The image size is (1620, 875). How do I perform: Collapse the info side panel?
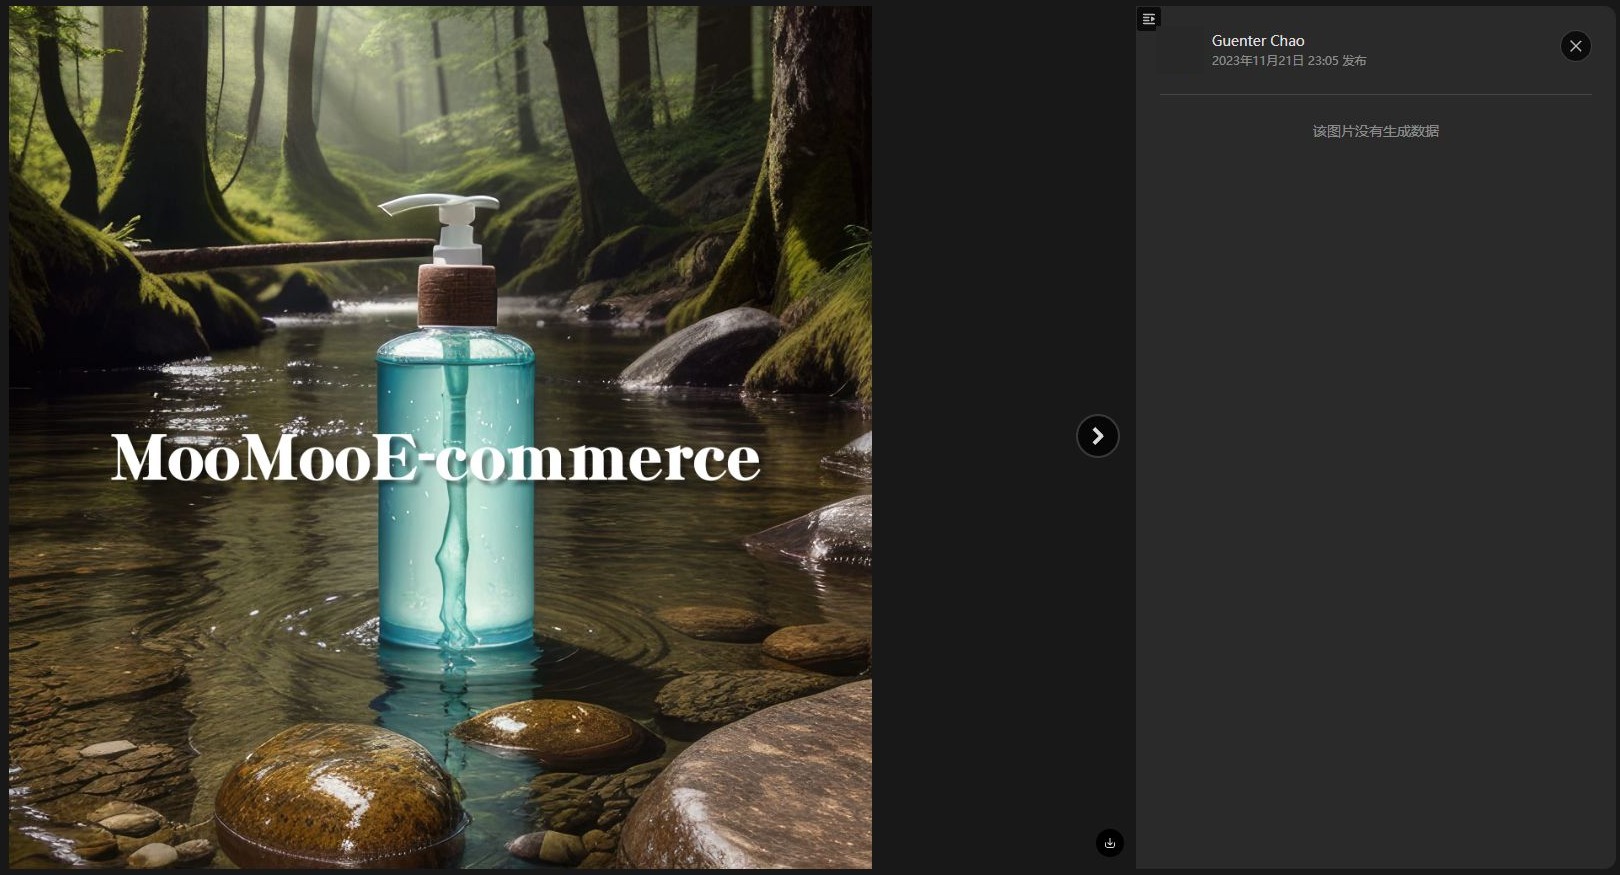1148,19
